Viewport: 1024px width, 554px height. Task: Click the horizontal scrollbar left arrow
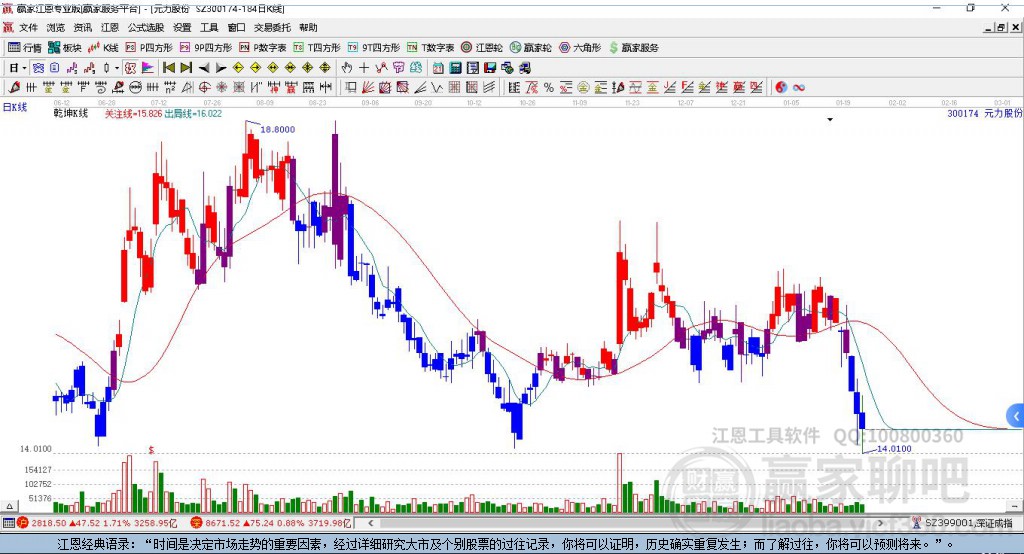coord(370,523)
